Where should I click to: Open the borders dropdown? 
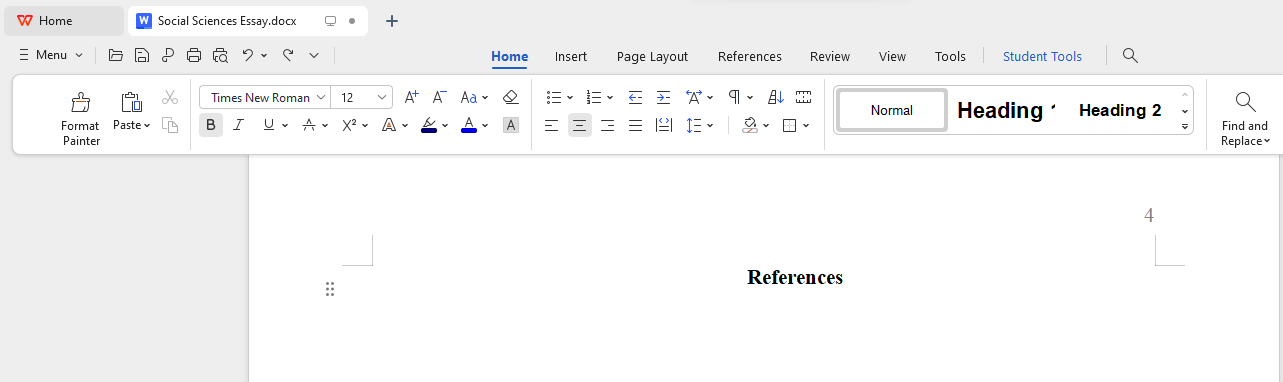(x=805, y=125)
